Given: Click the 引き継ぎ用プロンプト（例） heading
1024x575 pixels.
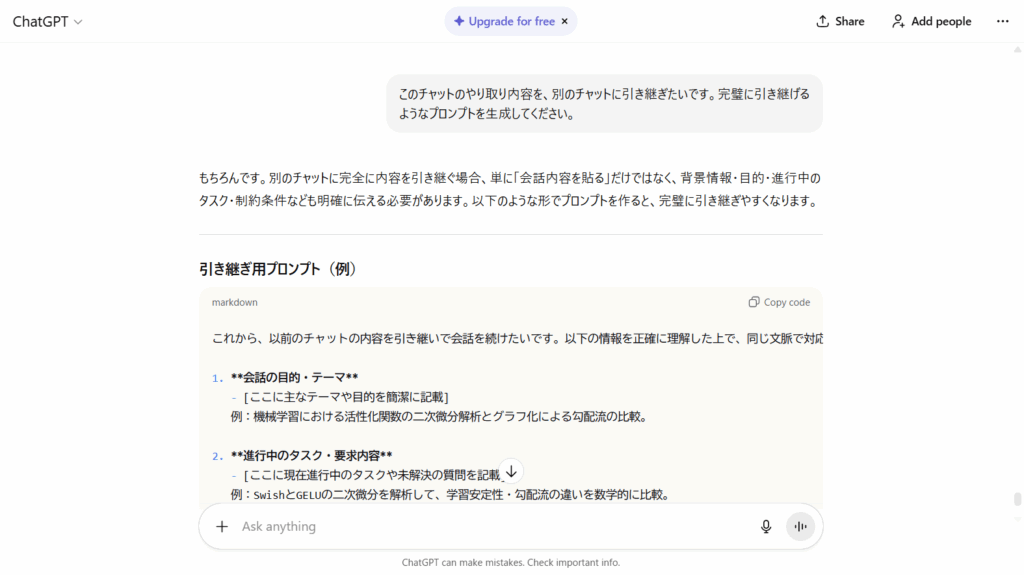Looking at the screenshot, I should click(x=278, y=269).
